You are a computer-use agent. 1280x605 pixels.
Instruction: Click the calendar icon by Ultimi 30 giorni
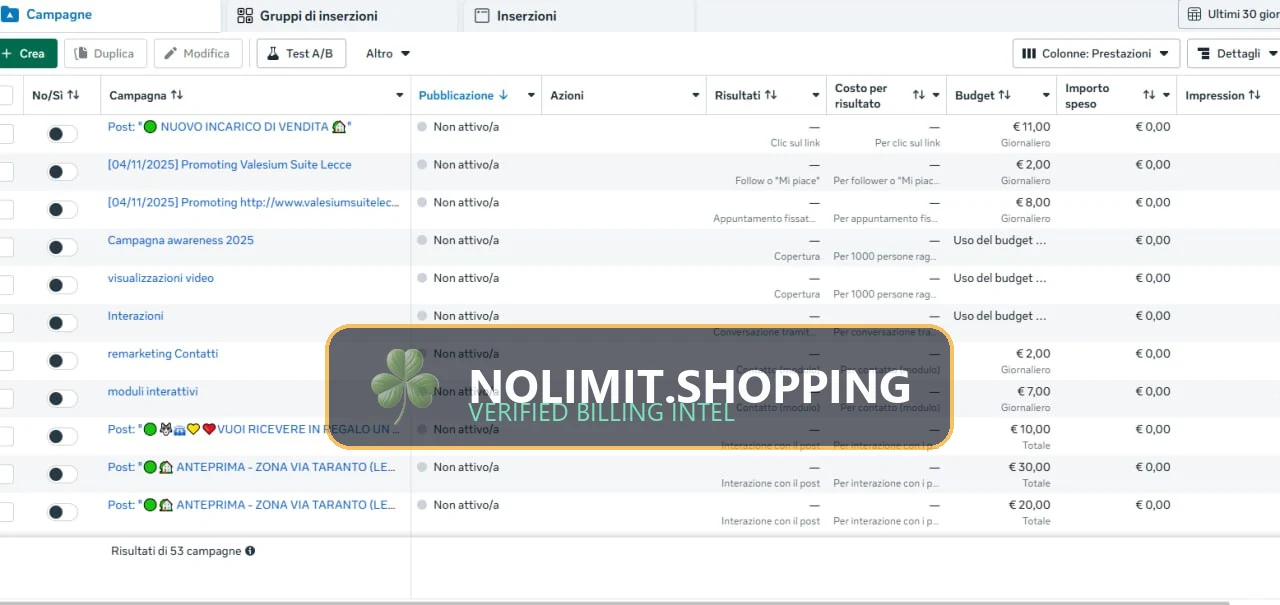[1194, 14]
